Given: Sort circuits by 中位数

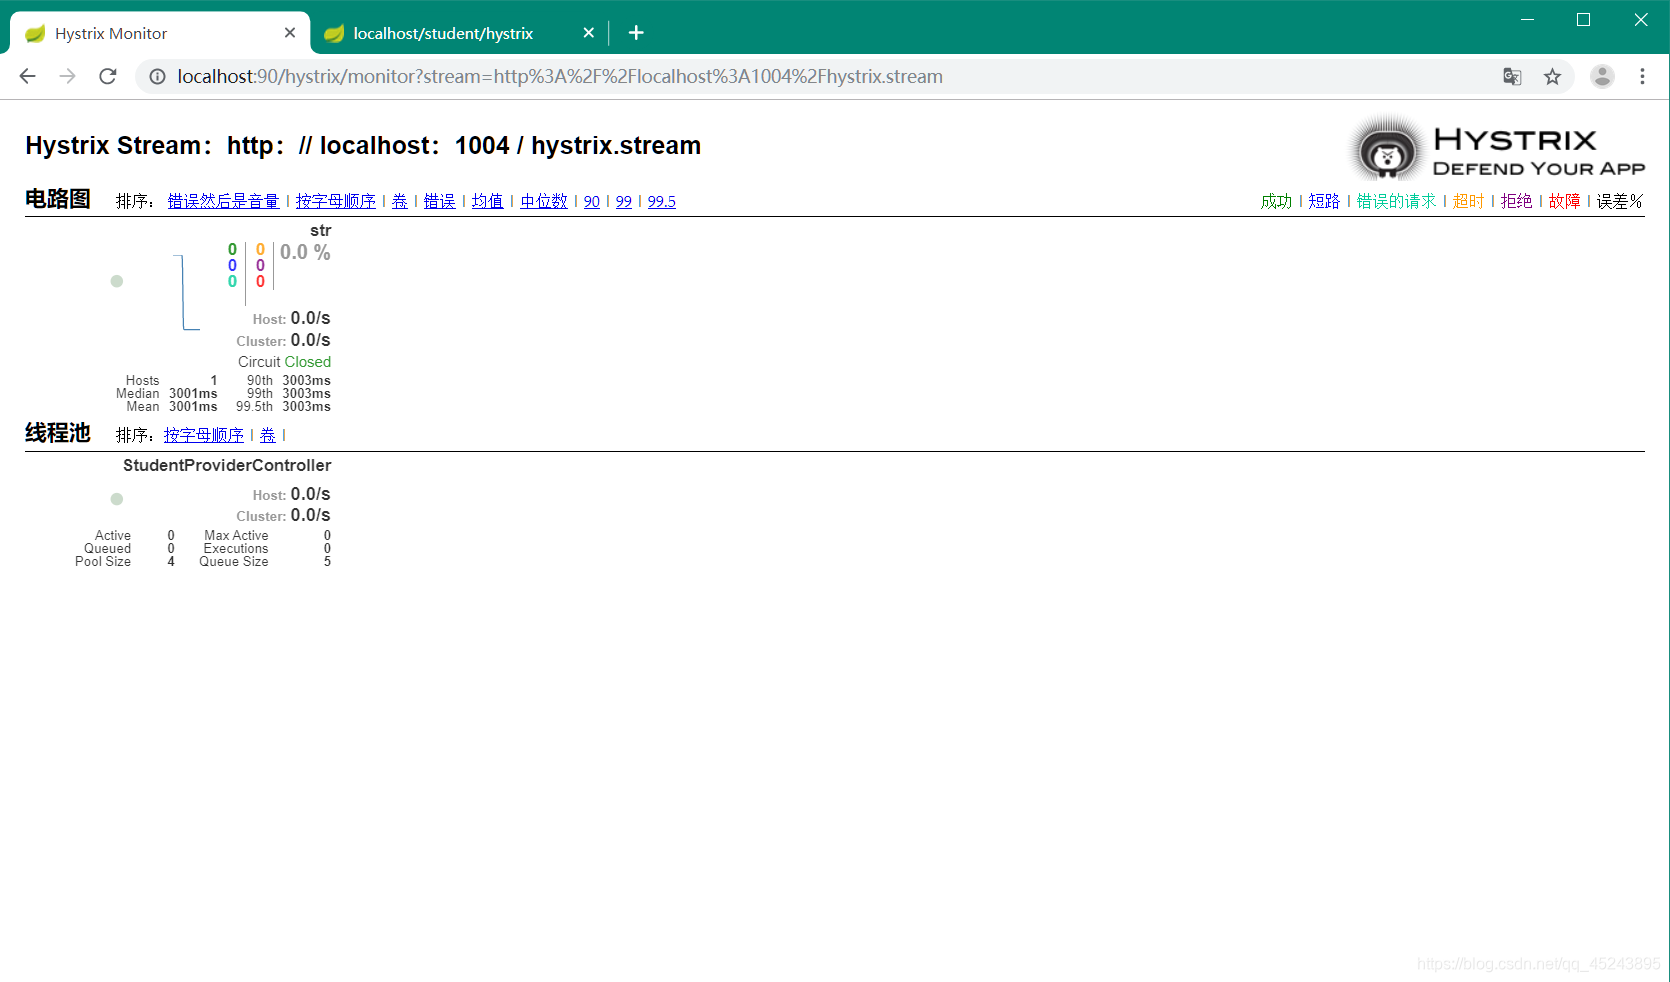Looking at the screenshot, I should pyautogui.click(x=544, y=201).
